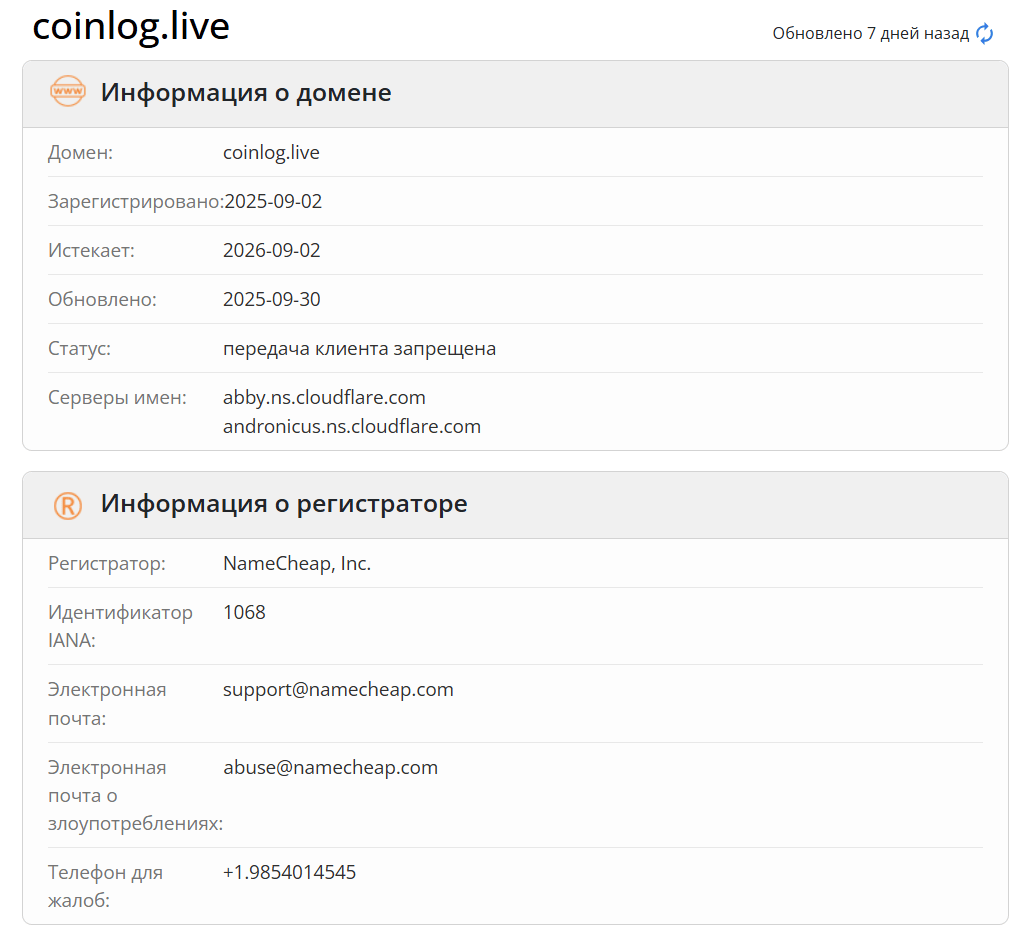Click the expiration date 2026-09-02
Viewport: 1020px width, 933px height.
(x=272, y=250)
